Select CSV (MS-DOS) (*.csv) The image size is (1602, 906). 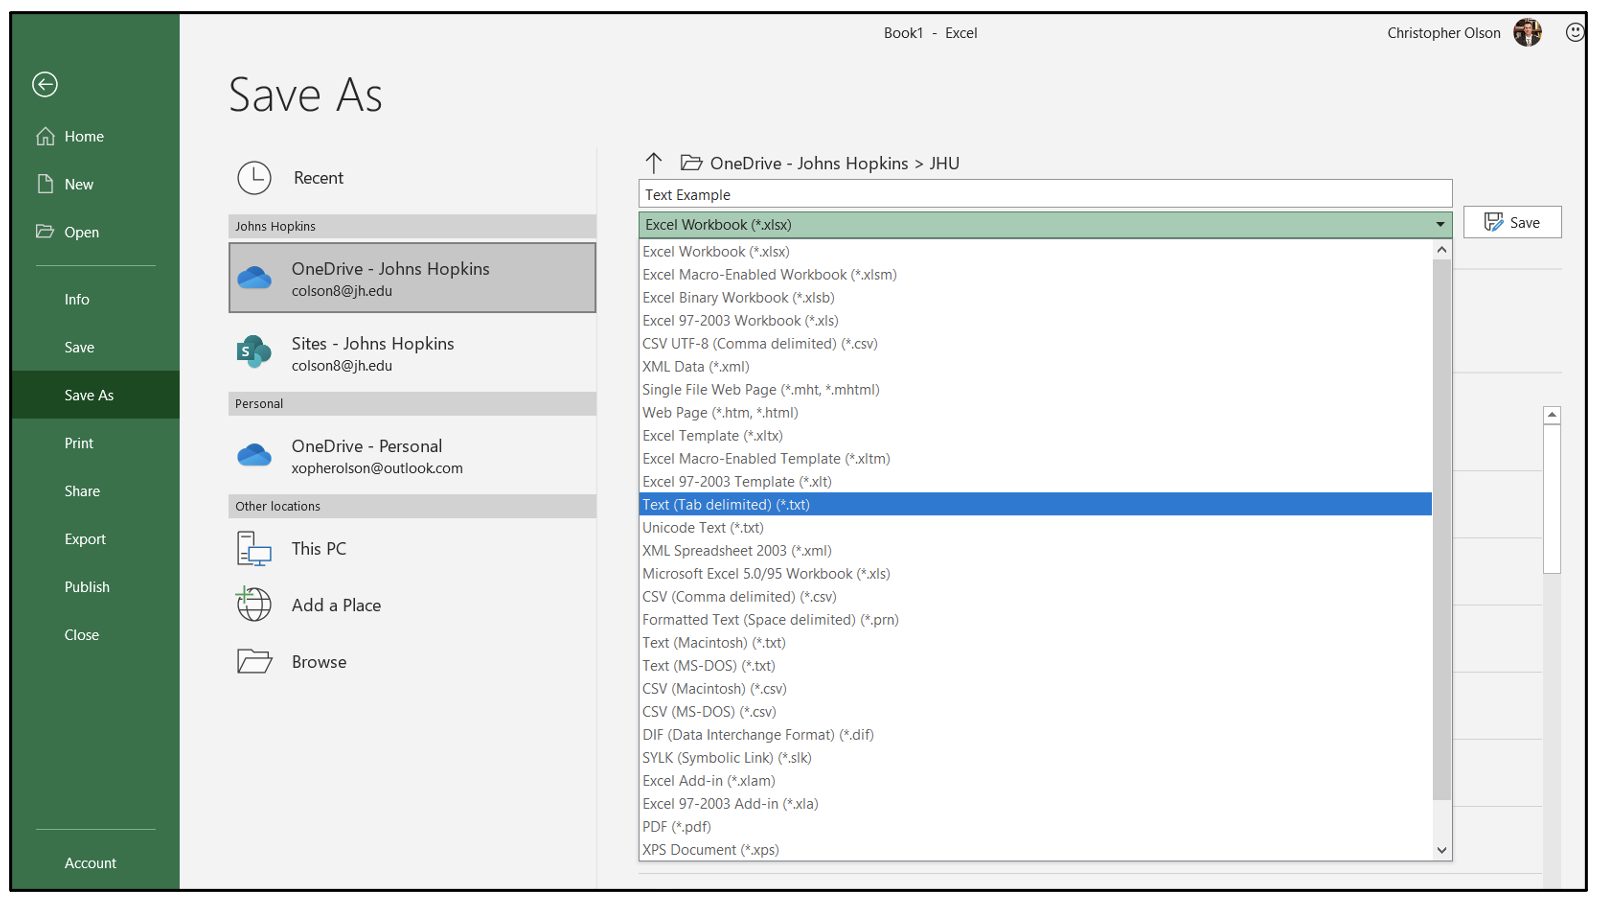point(1035,711)
